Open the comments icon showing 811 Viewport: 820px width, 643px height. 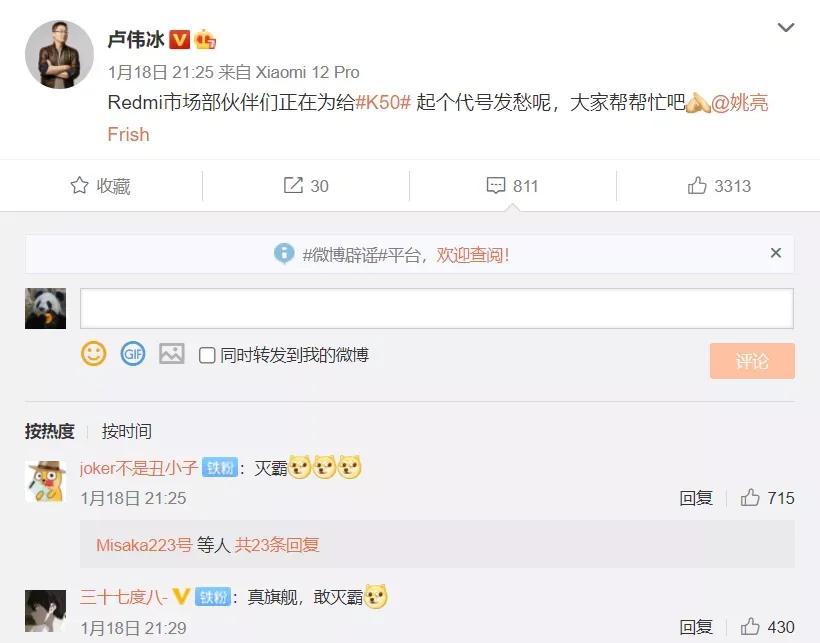tap(496, 186)
